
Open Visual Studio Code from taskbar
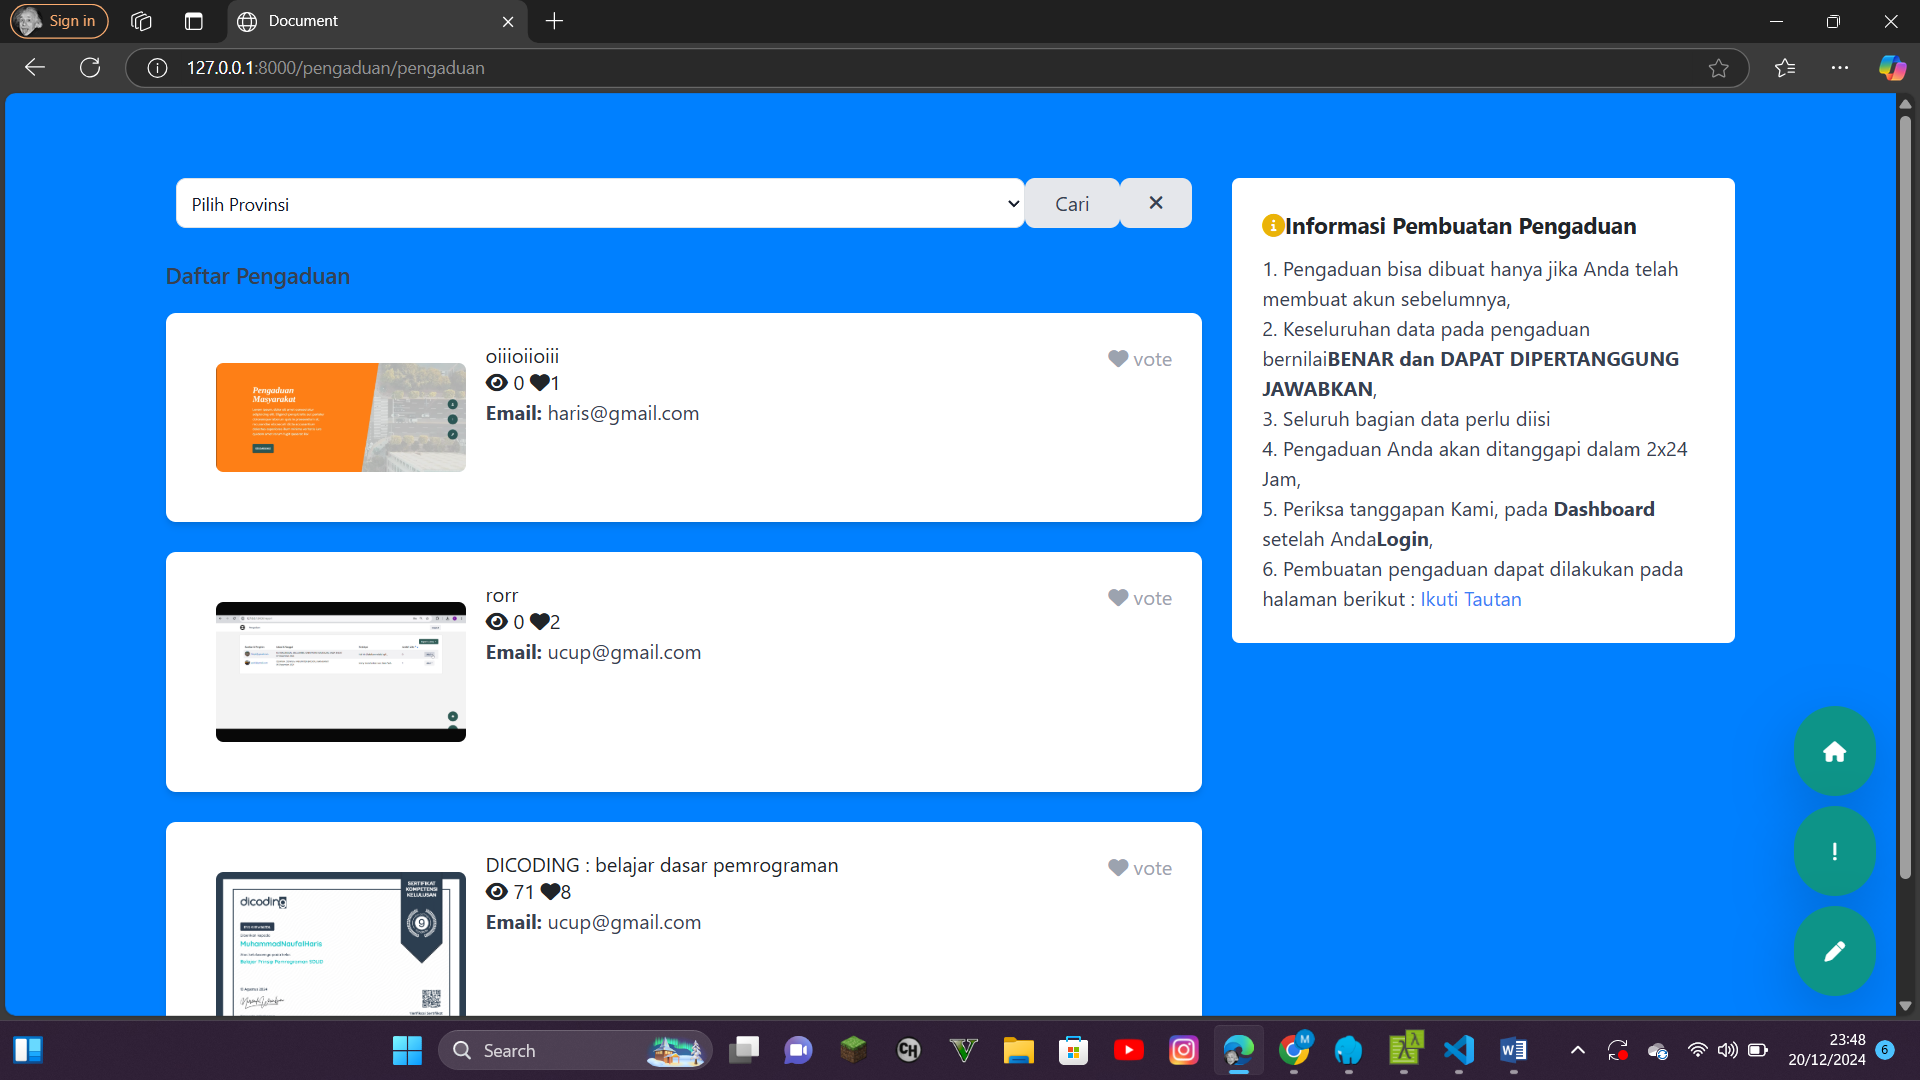(x=1459, y=1050)
